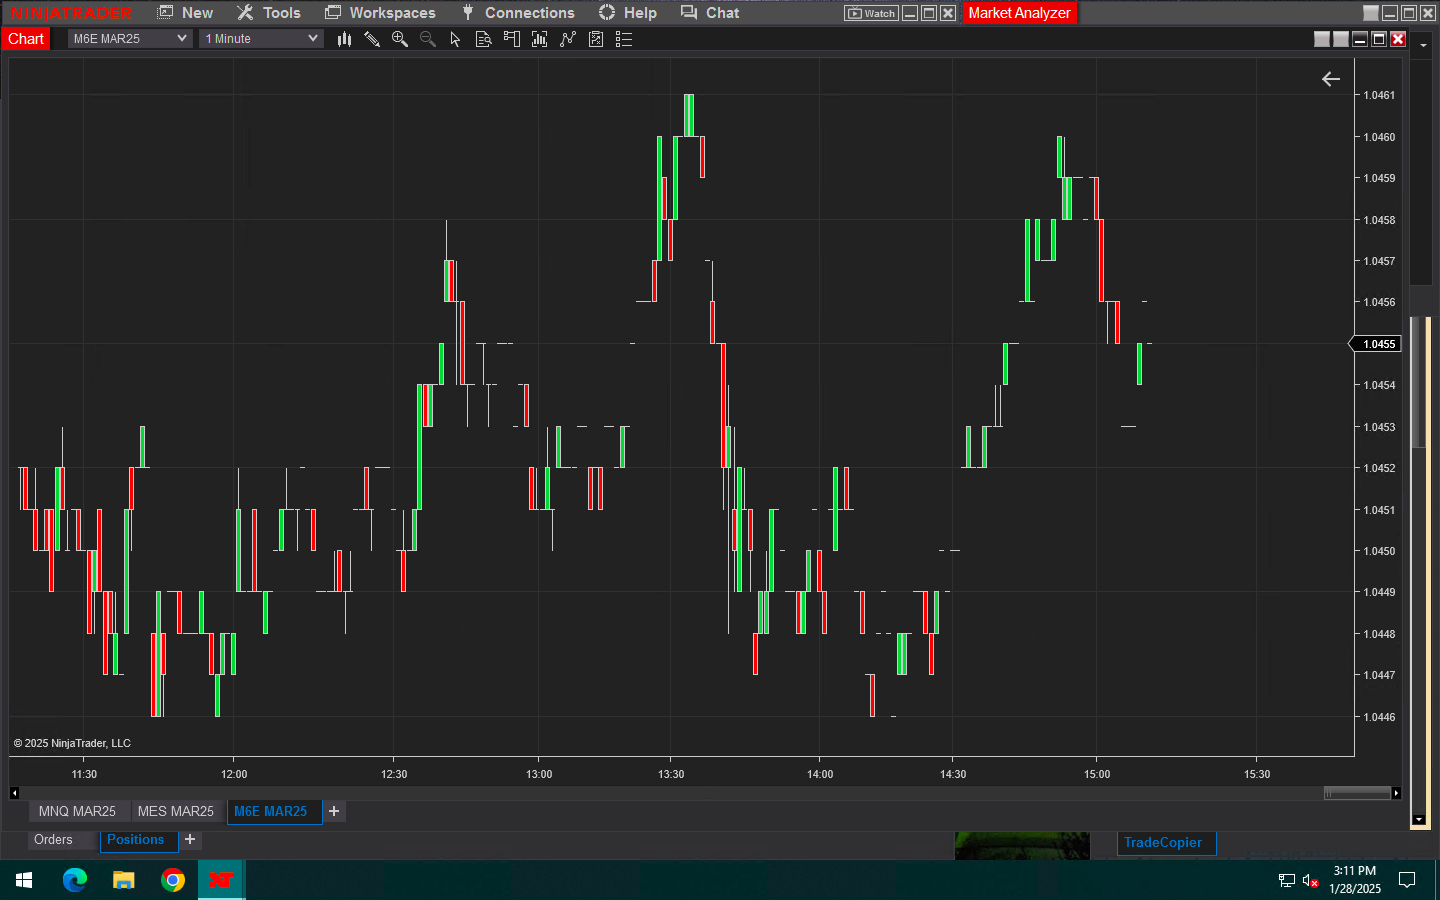
Task: Open the Windows Start menu
Action: pos(24,880)
